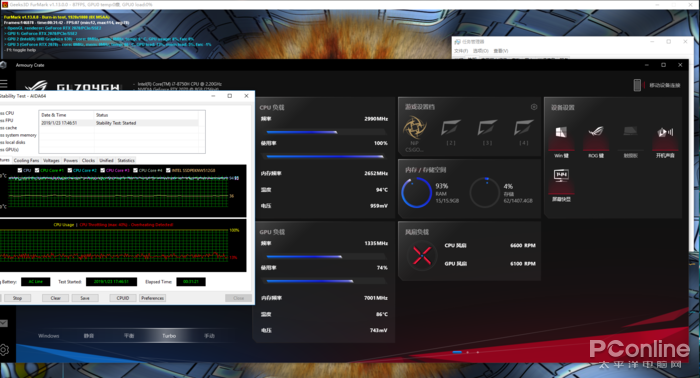Uncheck the INTEL SSD graph checkbox
This screenshot has height=378, width=700.
point(168,170)
